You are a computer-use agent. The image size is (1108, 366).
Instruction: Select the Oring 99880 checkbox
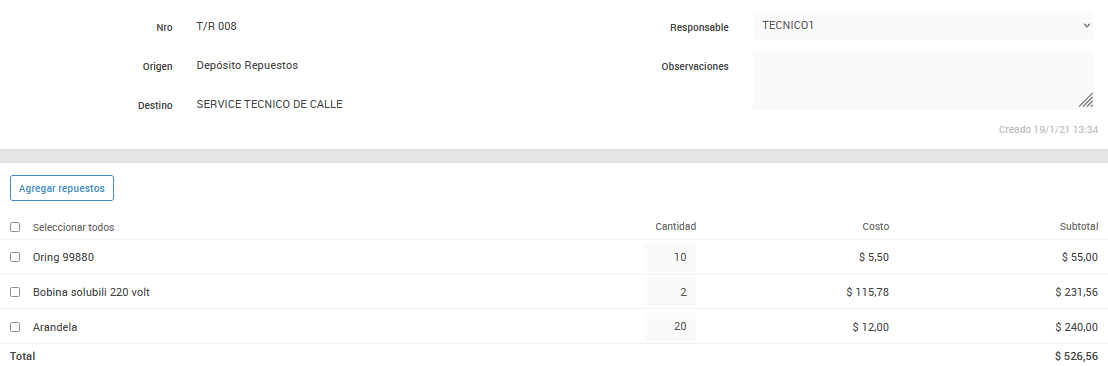15,257
